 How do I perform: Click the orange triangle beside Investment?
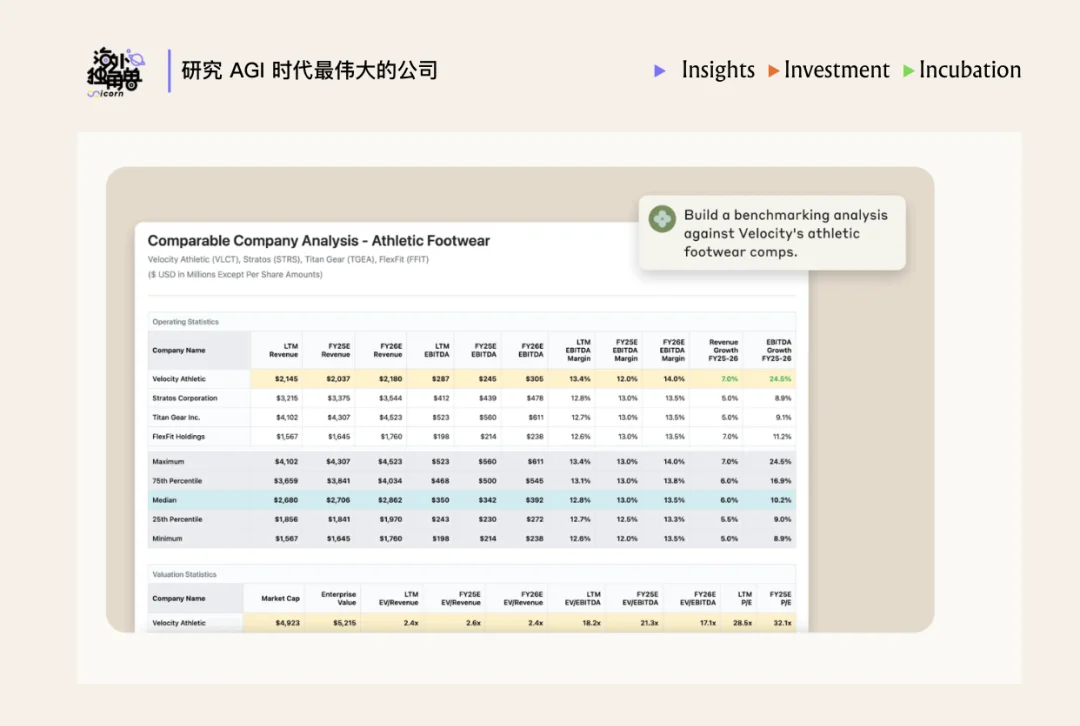(772, 71)
